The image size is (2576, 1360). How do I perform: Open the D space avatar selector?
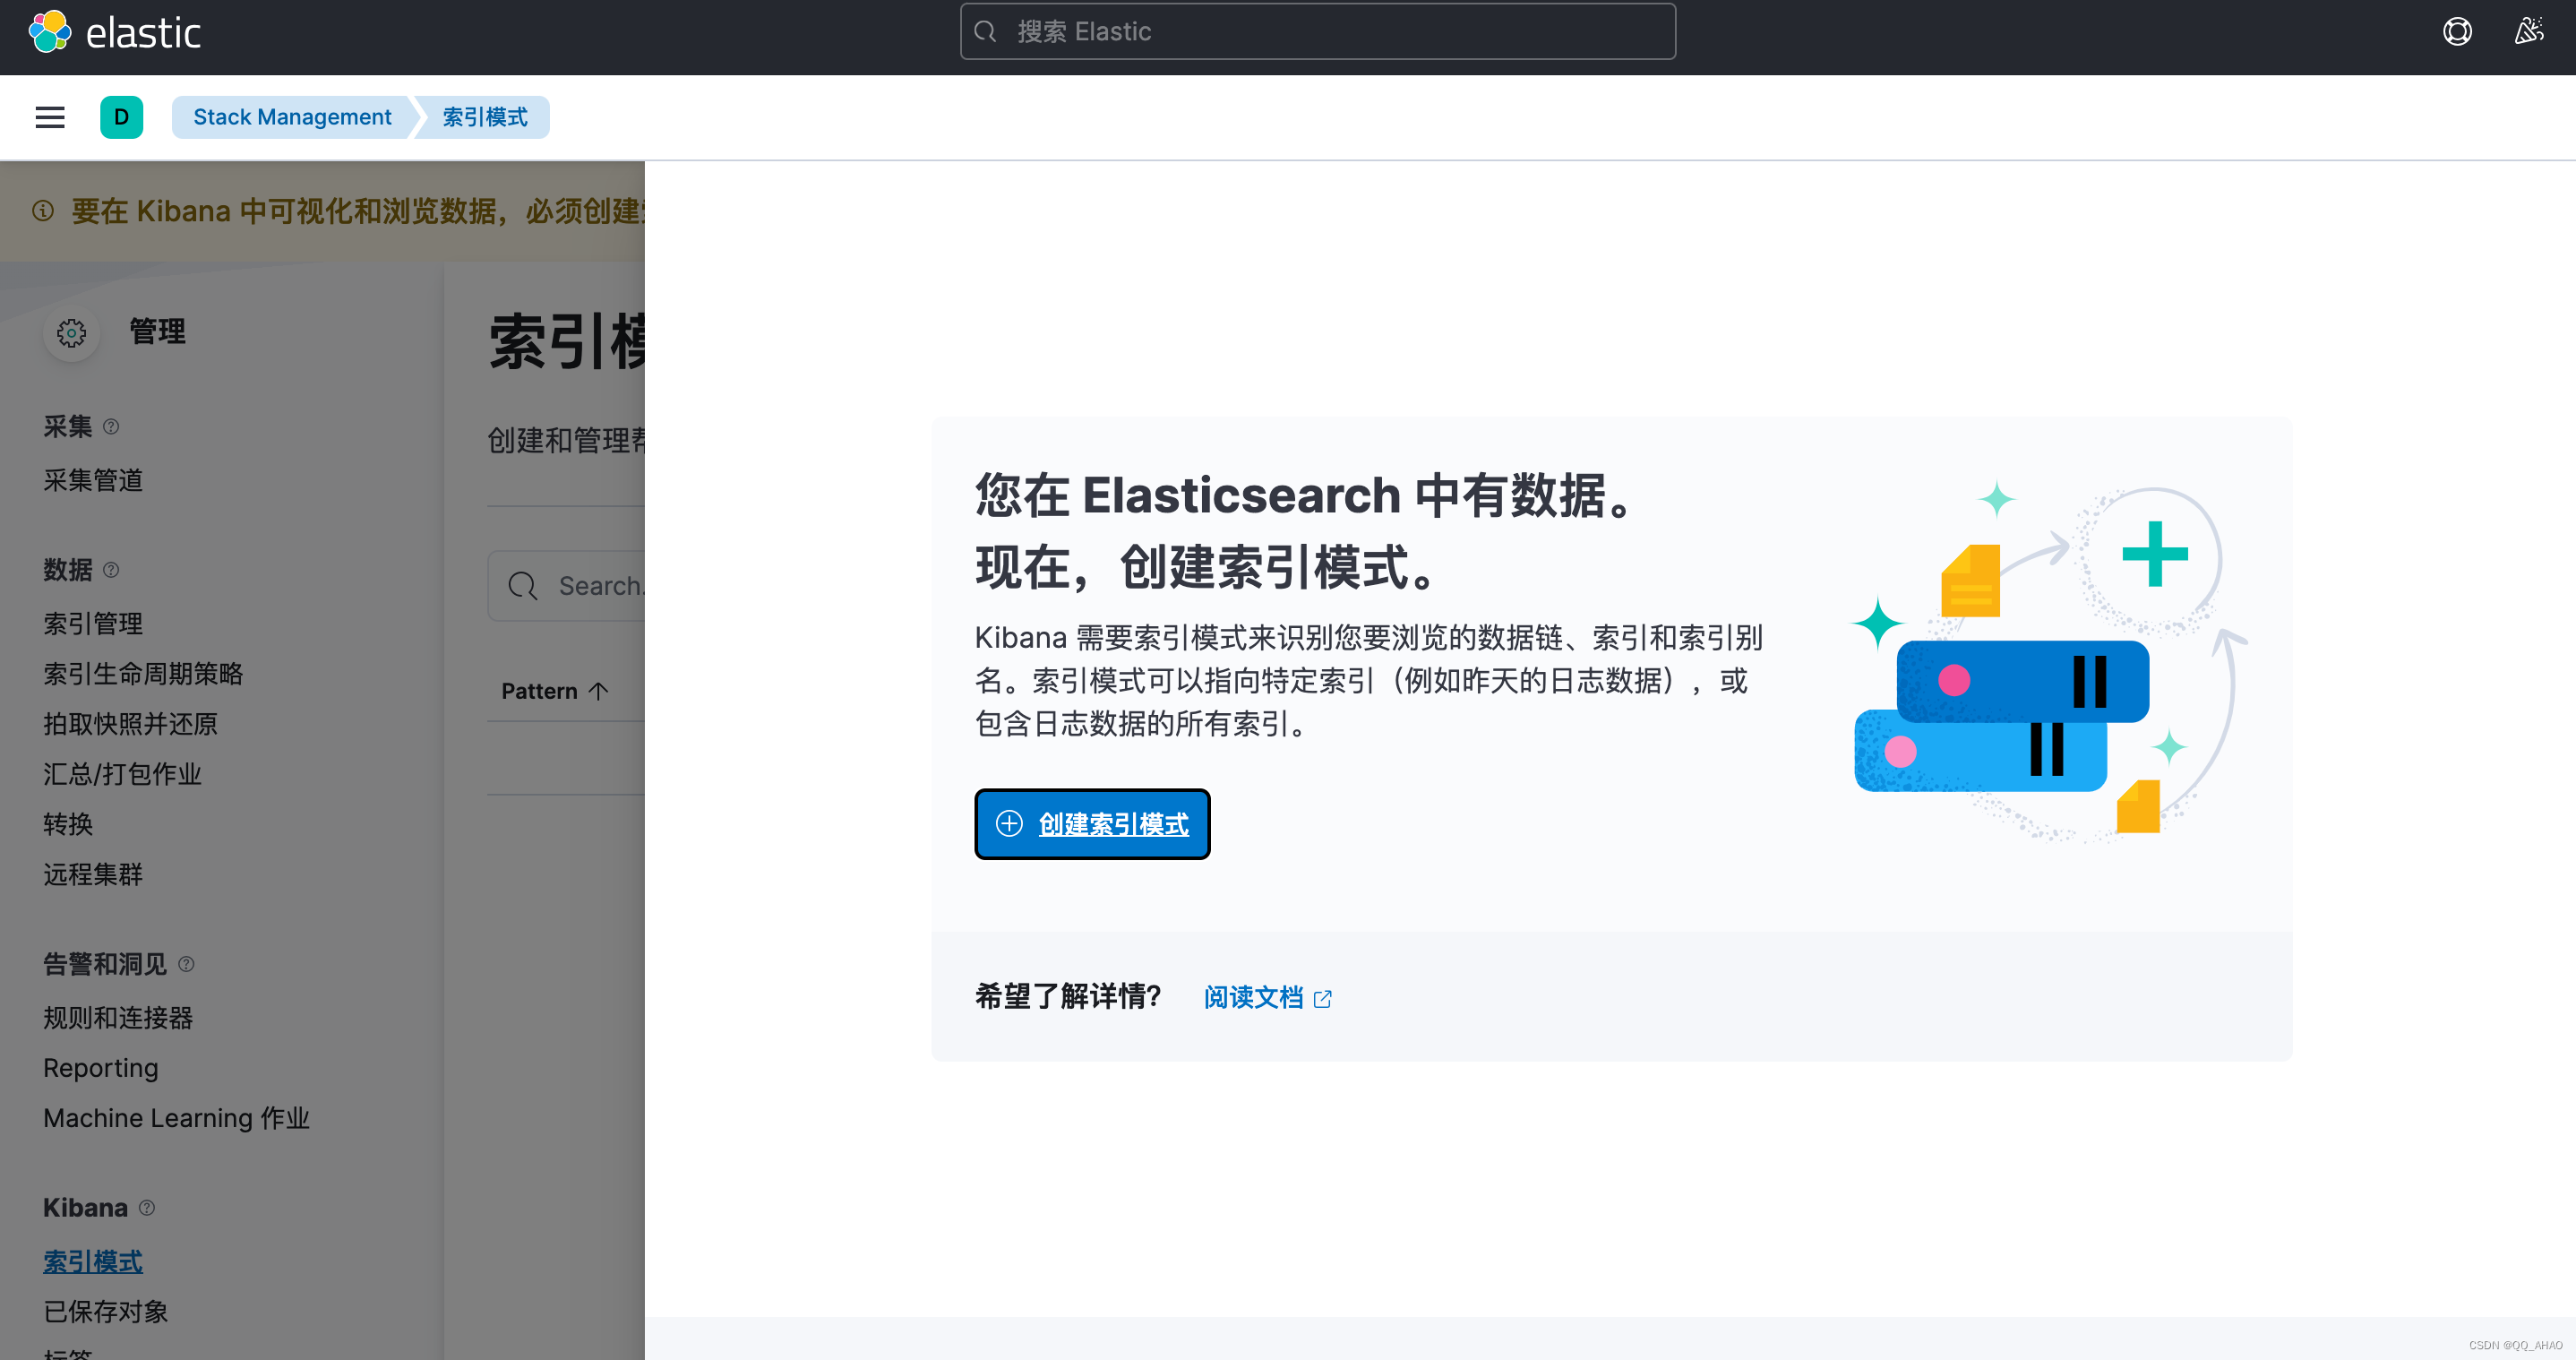pyautogui.click(x=121, y=117)
